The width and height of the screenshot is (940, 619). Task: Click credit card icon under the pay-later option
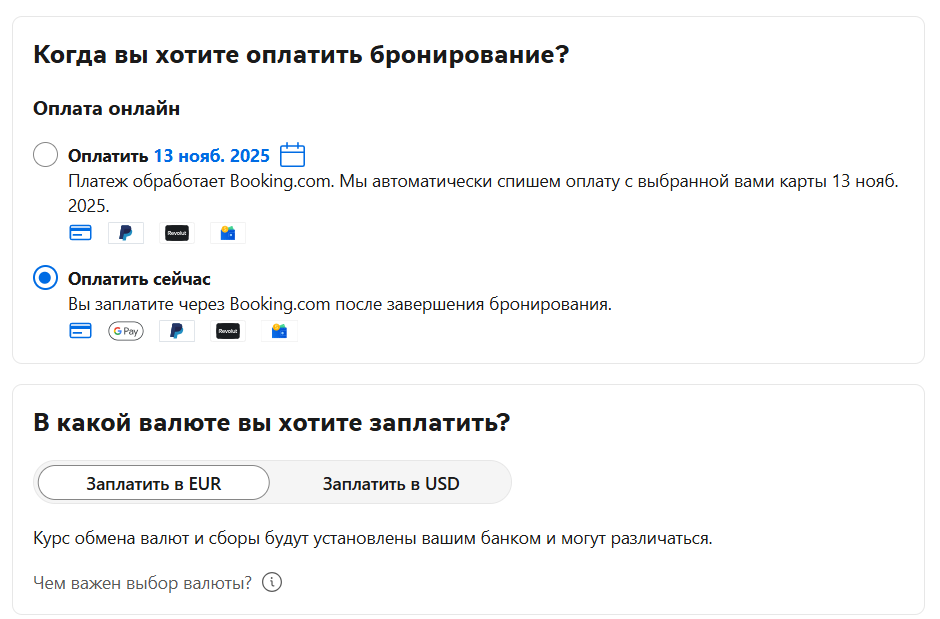[x=81, y=233]
